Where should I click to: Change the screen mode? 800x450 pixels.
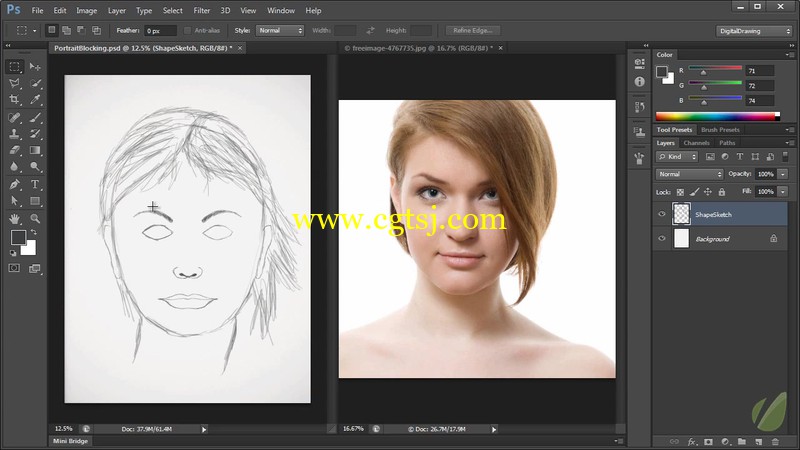click(35, 268)
